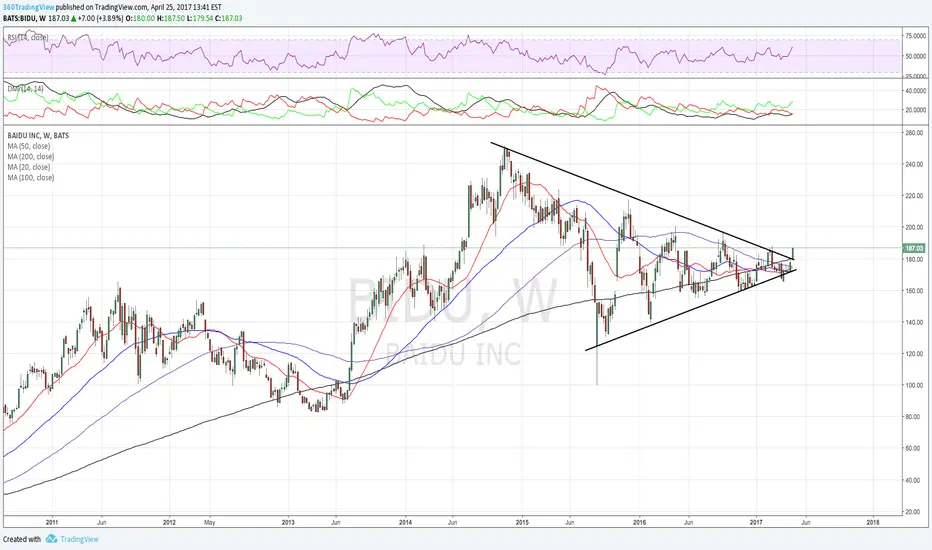Click the 2017 time axis label
Viewport: 932px width, 550px height.
click(x=756, y=523)
